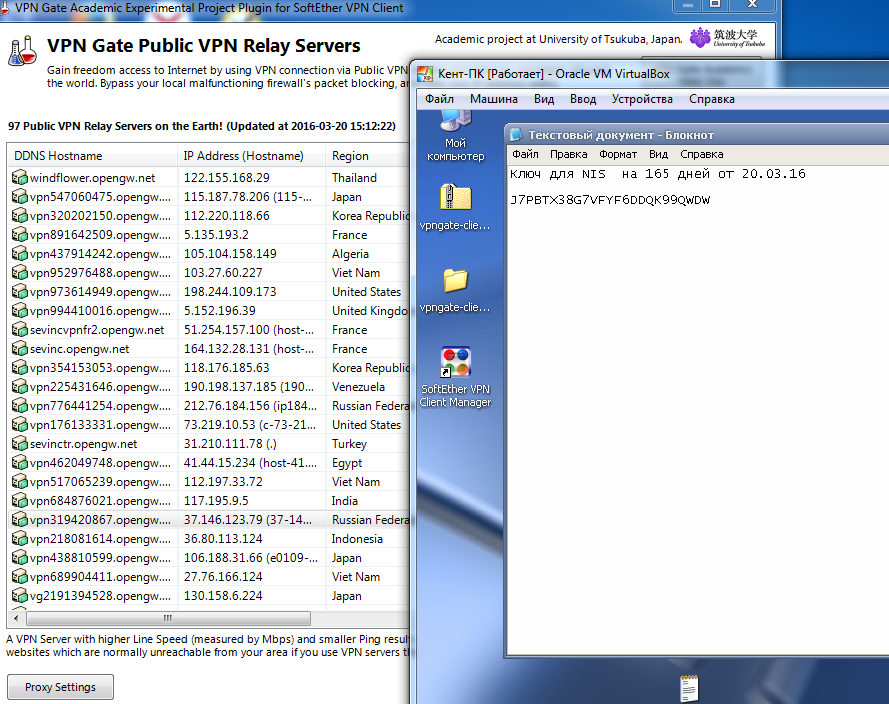The image size is (889, 704).
Task: Click server icon for vpn776441254.opengw
Action: click(20, 406)
